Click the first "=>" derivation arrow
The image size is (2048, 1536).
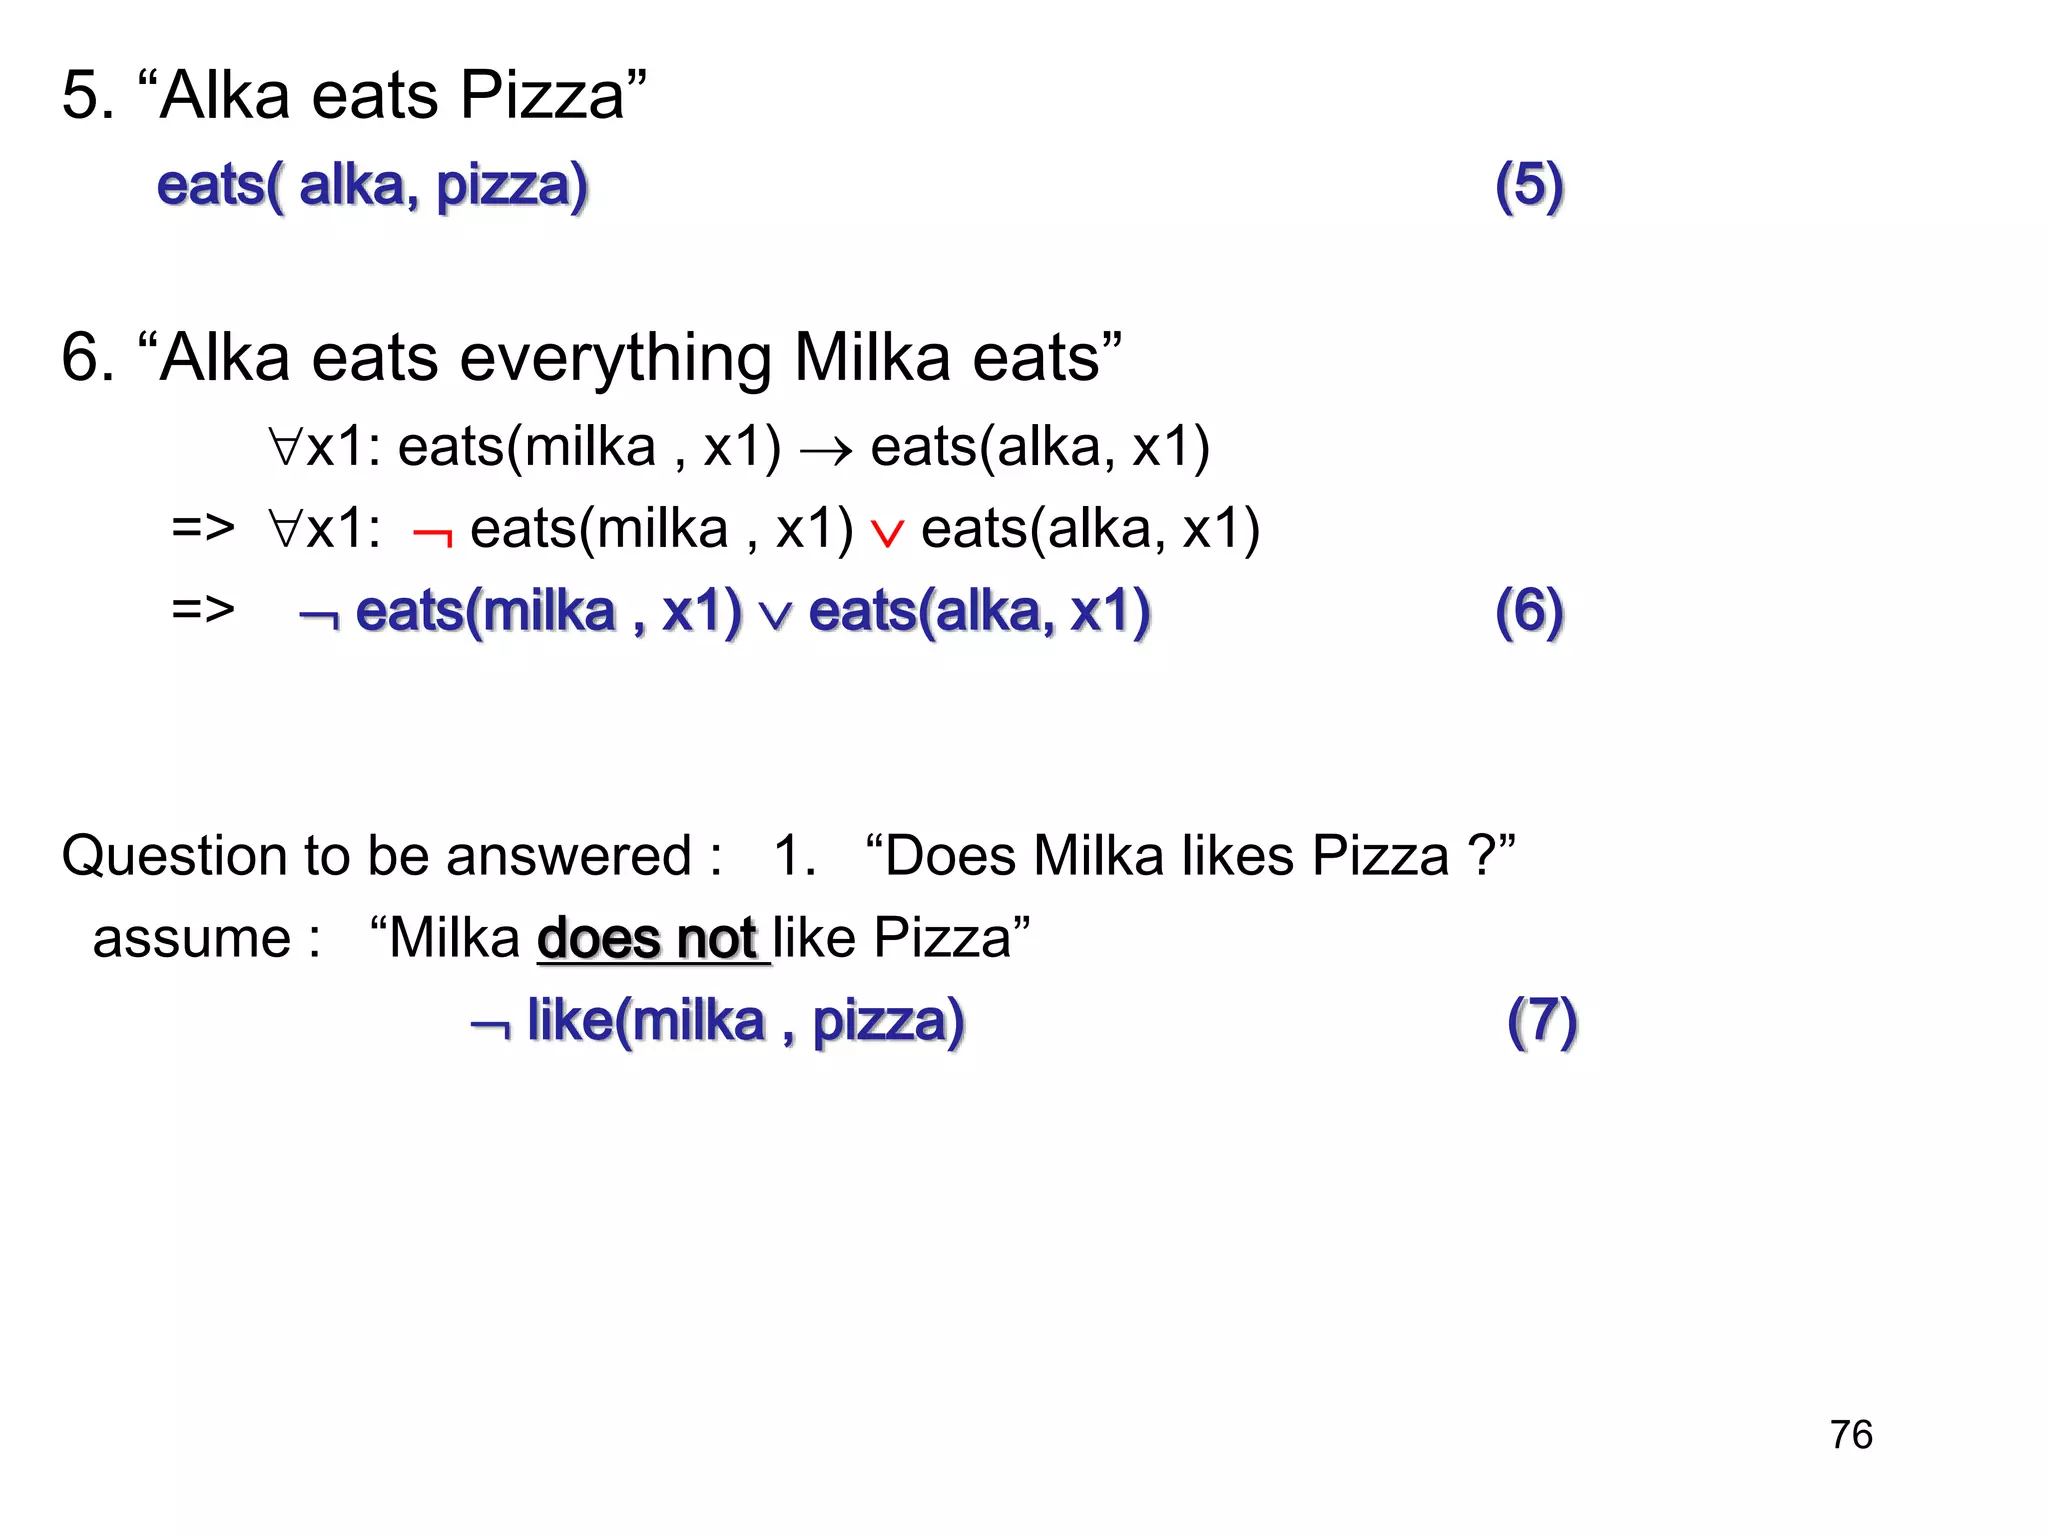pyautogui.click(x=203, y=527)
